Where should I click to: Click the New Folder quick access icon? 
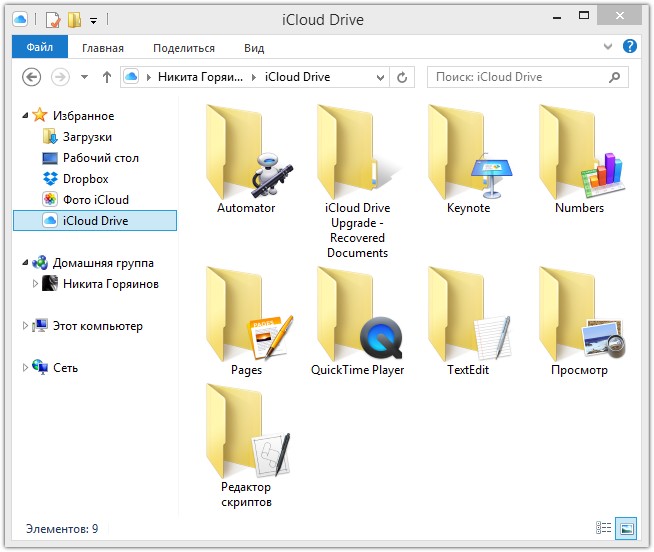pyautogui.click(x=74, y=20)
